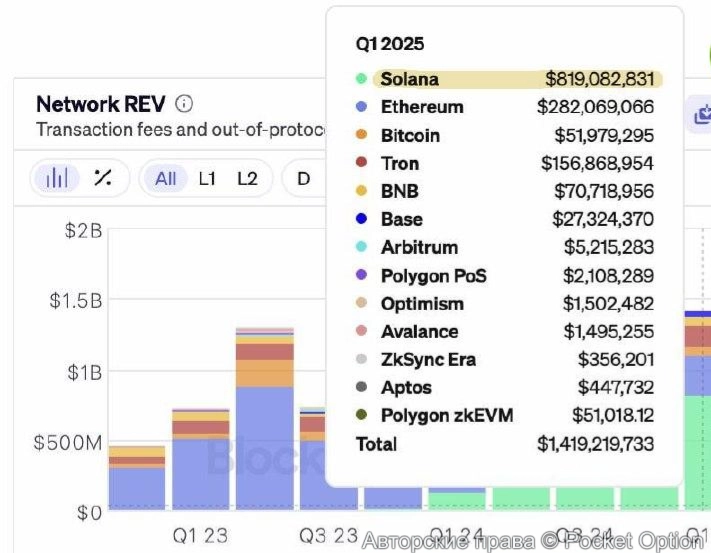711x553 pixels.
Task: Click the blue Ethereum legend dot
Action: click(x=361, y=107)
